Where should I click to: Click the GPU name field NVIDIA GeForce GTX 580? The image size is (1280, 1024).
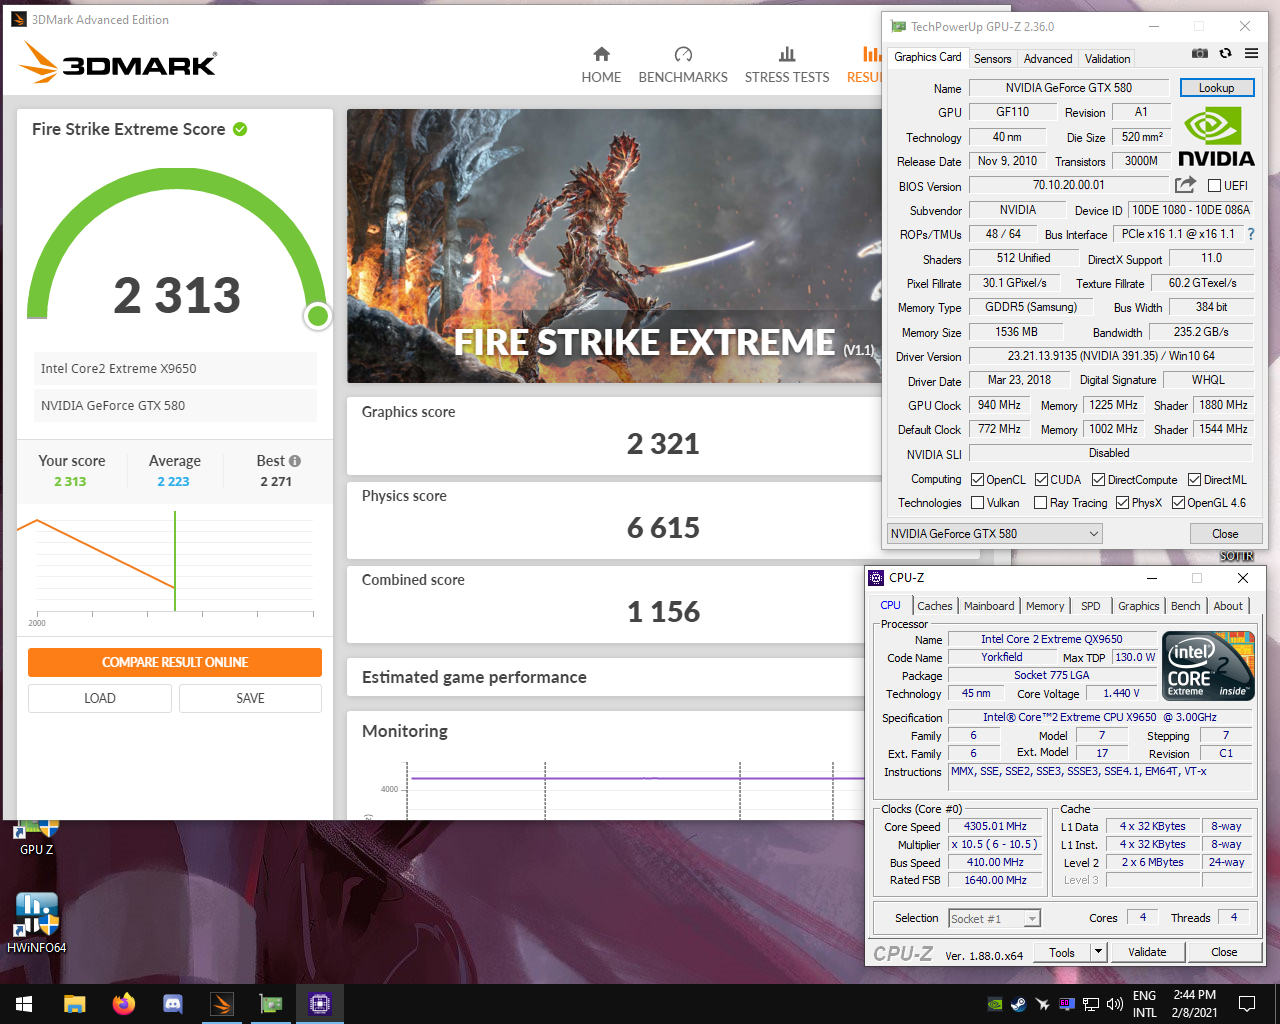point(1068,88)
